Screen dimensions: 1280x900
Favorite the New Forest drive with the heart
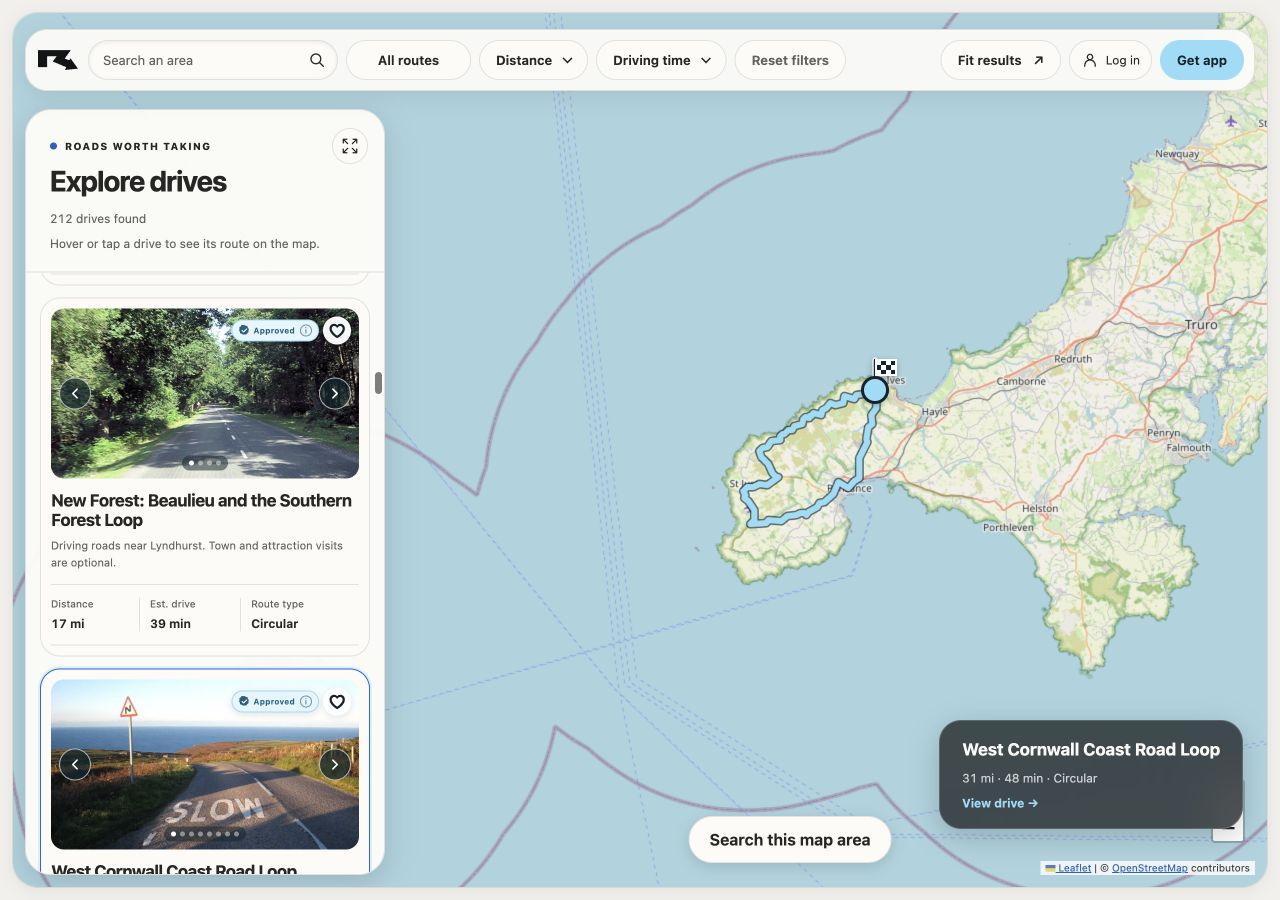(337, 330)
